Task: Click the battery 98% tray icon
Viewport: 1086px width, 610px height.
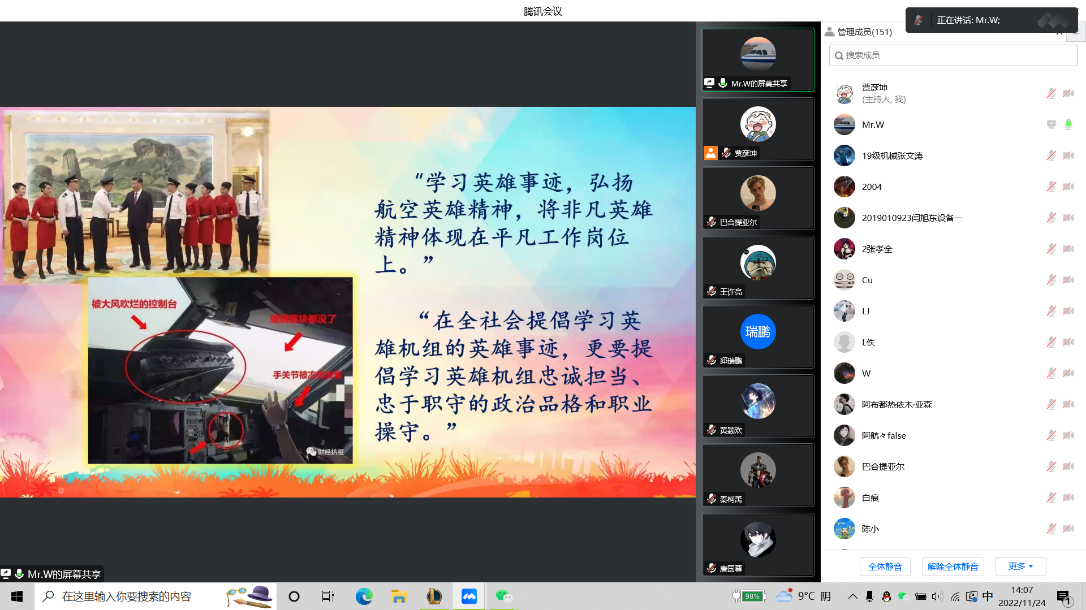Action: point(751,596)
